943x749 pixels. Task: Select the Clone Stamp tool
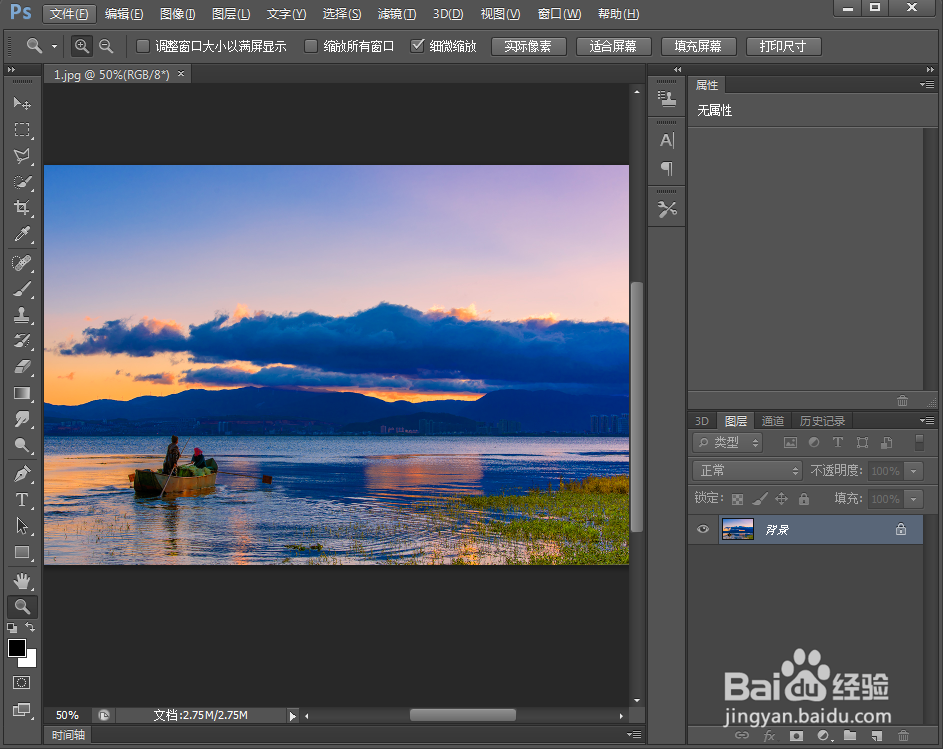pos(22,315)
